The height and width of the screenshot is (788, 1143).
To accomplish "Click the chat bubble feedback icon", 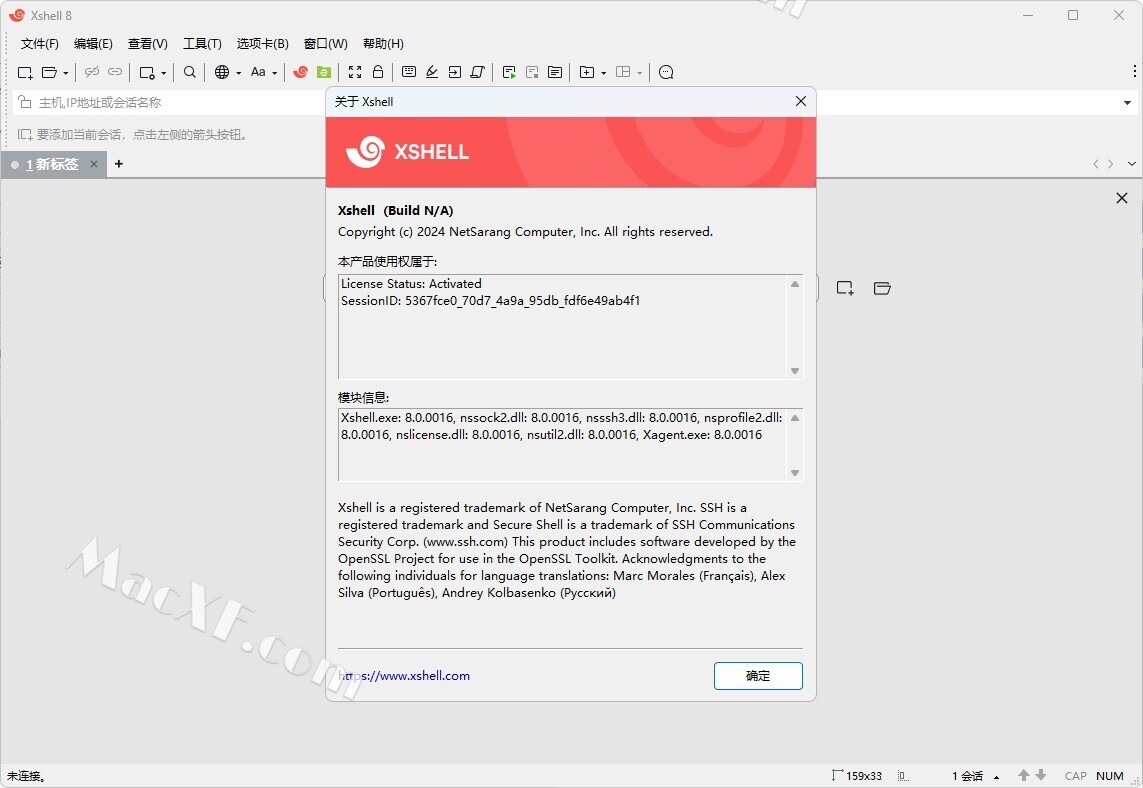I will tap(666, 72).
